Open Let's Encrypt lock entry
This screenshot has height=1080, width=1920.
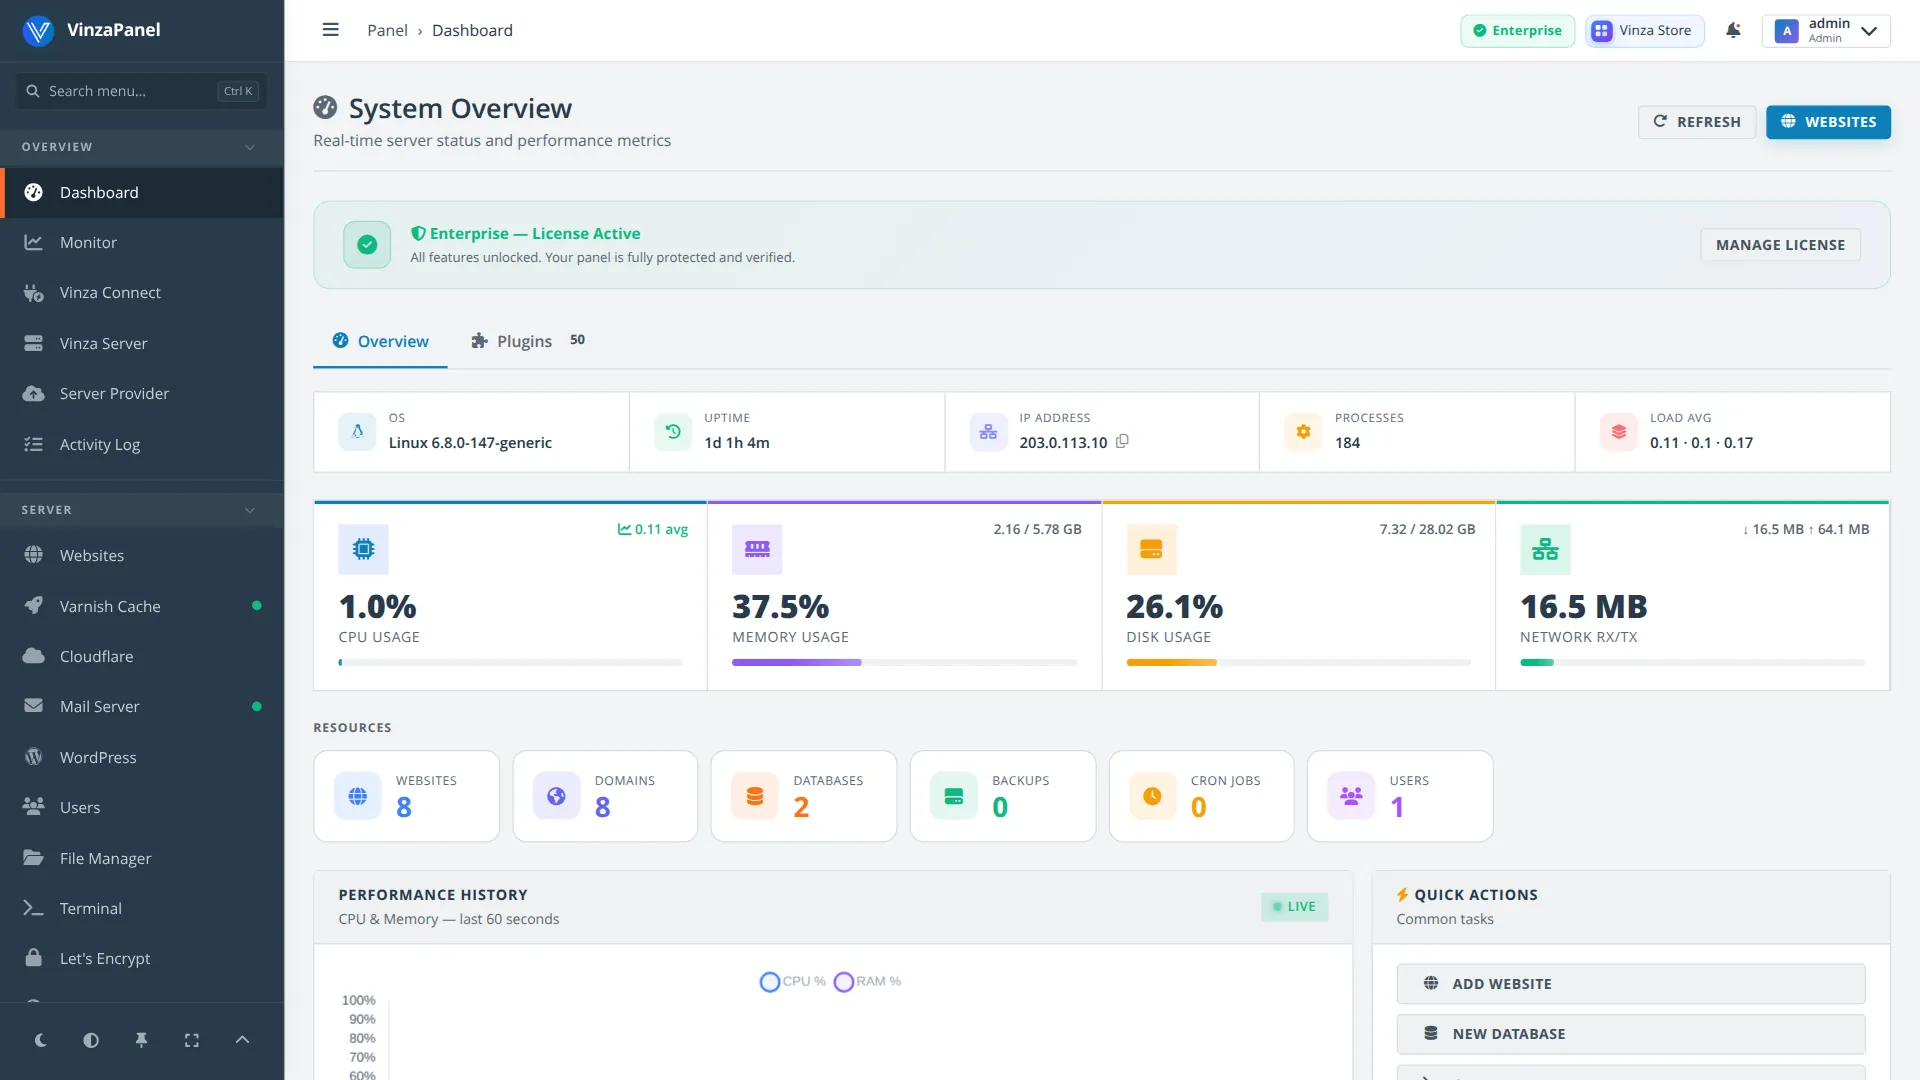142,958
